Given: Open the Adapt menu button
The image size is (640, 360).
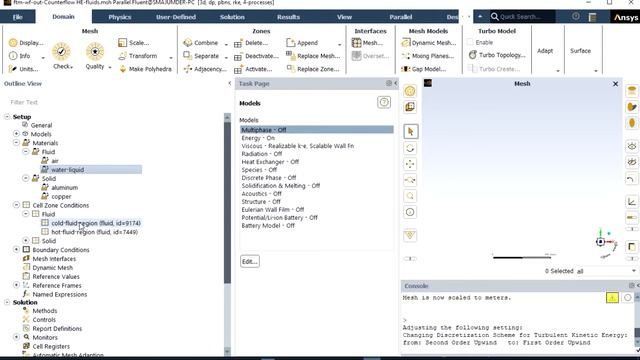Looking at the screenshot, I should tap(545, 51).
